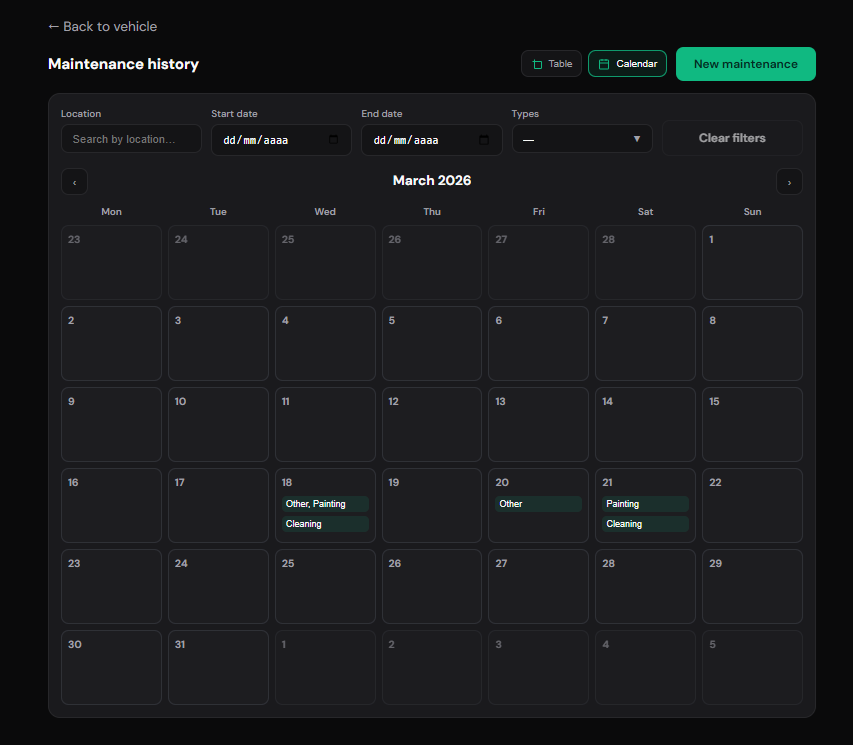Open the Other, Painting entry on 18
853x745 pixels.
pyautogui.click(x=325, y=504)
